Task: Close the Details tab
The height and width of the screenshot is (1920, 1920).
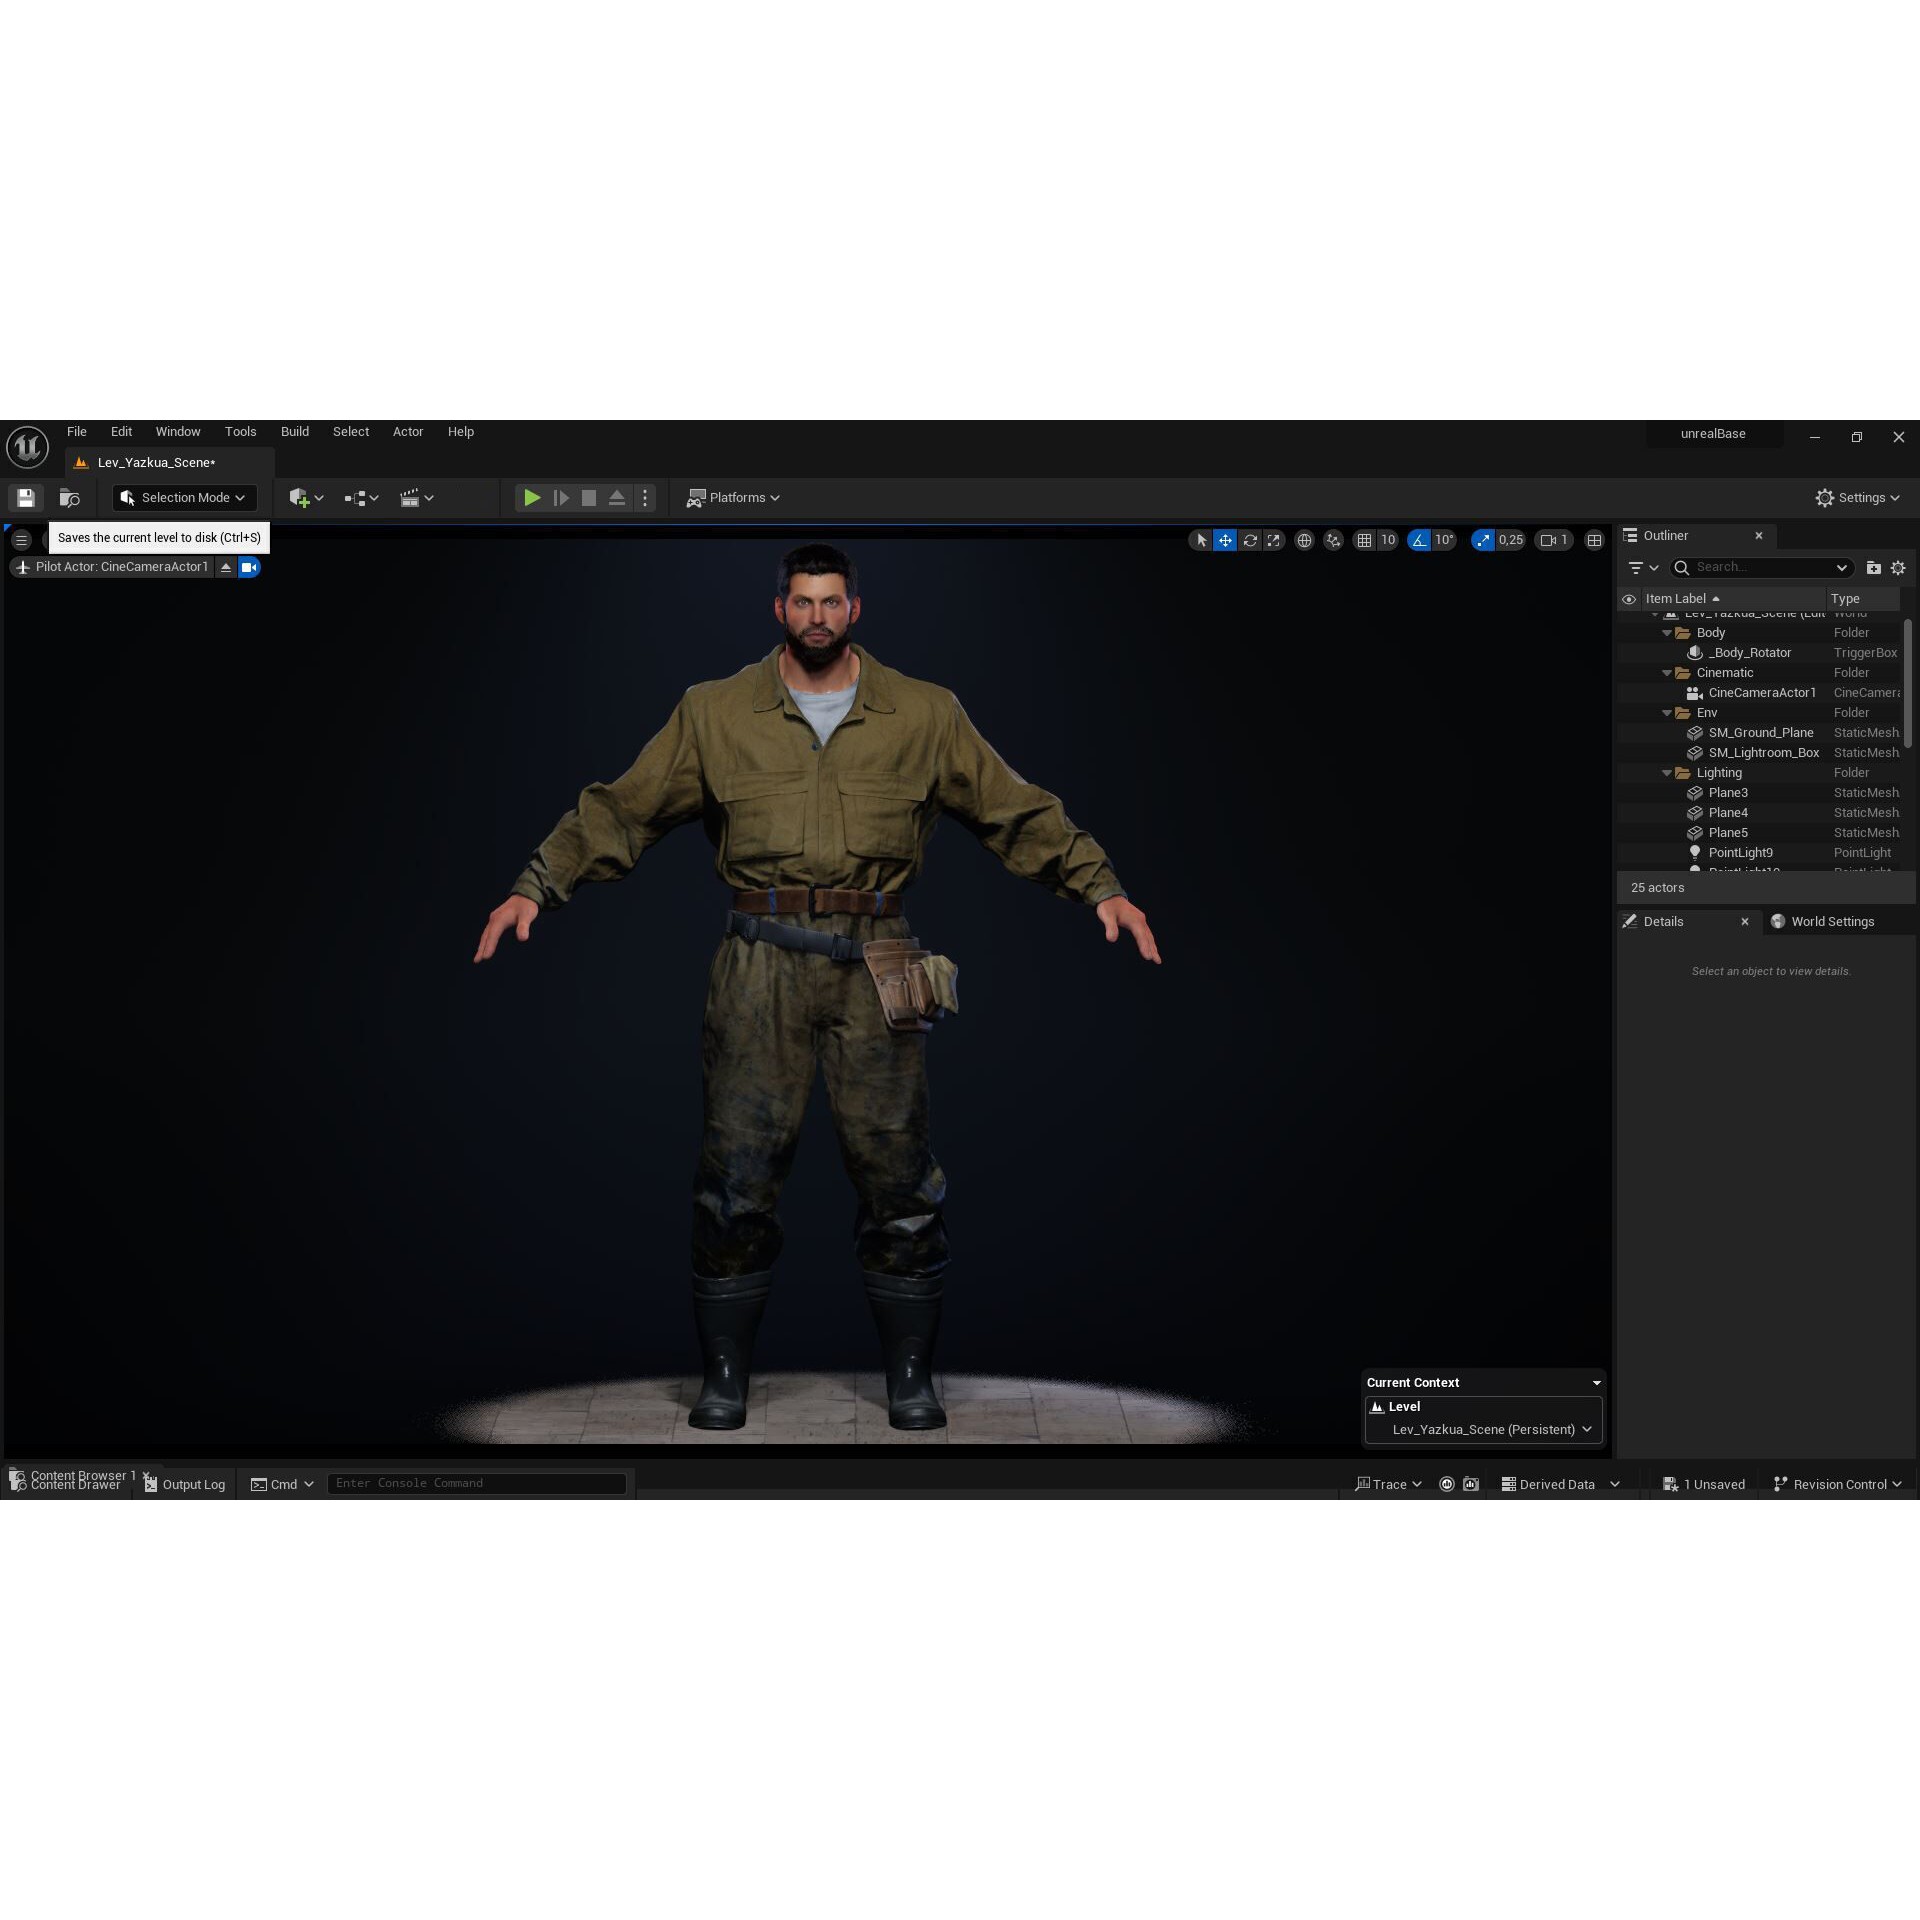Action: tap(1745, 922)
